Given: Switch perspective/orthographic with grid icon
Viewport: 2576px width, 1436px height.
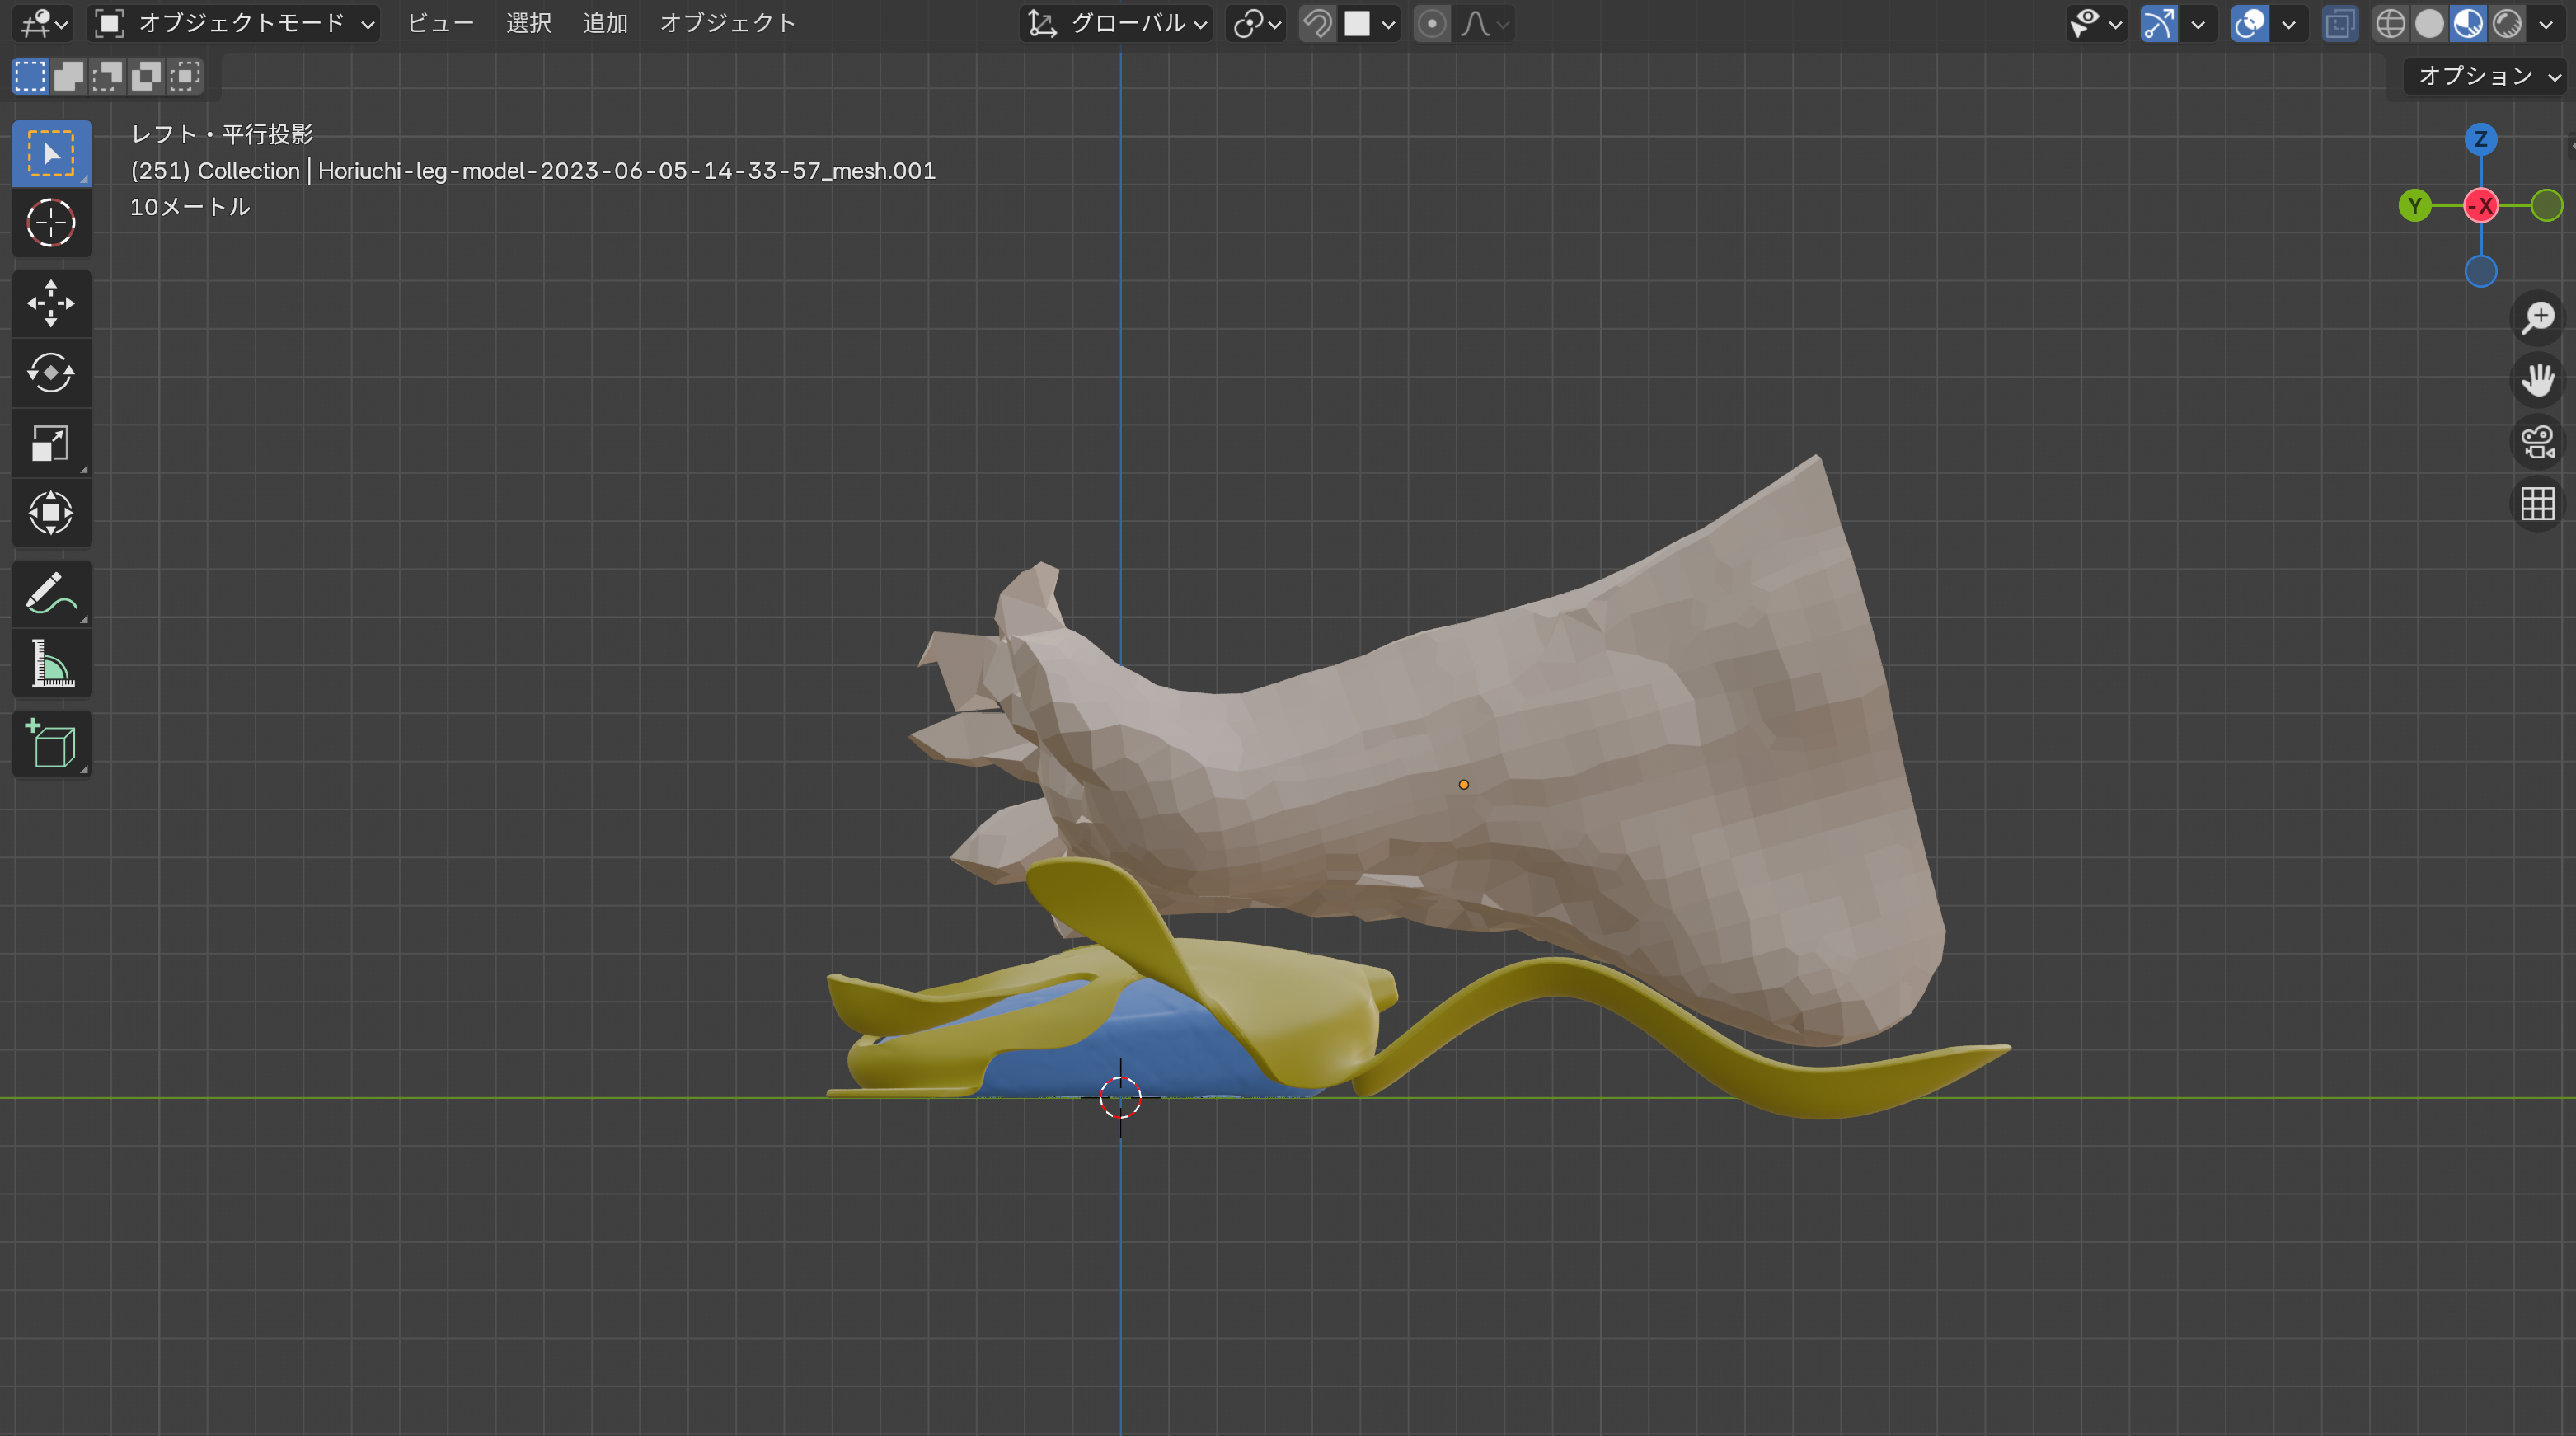Looking at the screenshot, I should click(x=2537, y=504).
